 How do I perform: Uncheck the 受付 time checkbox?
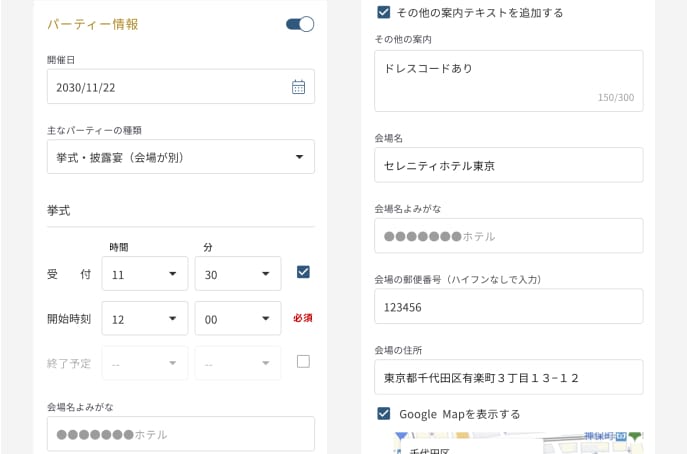pos(303,271)
